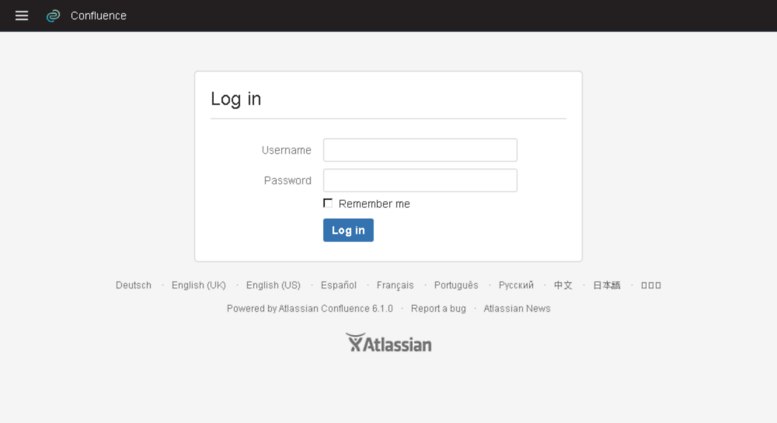The width and height of the screenshot is (777, 423).
Task: Switch language to Português
Action: 456,285
